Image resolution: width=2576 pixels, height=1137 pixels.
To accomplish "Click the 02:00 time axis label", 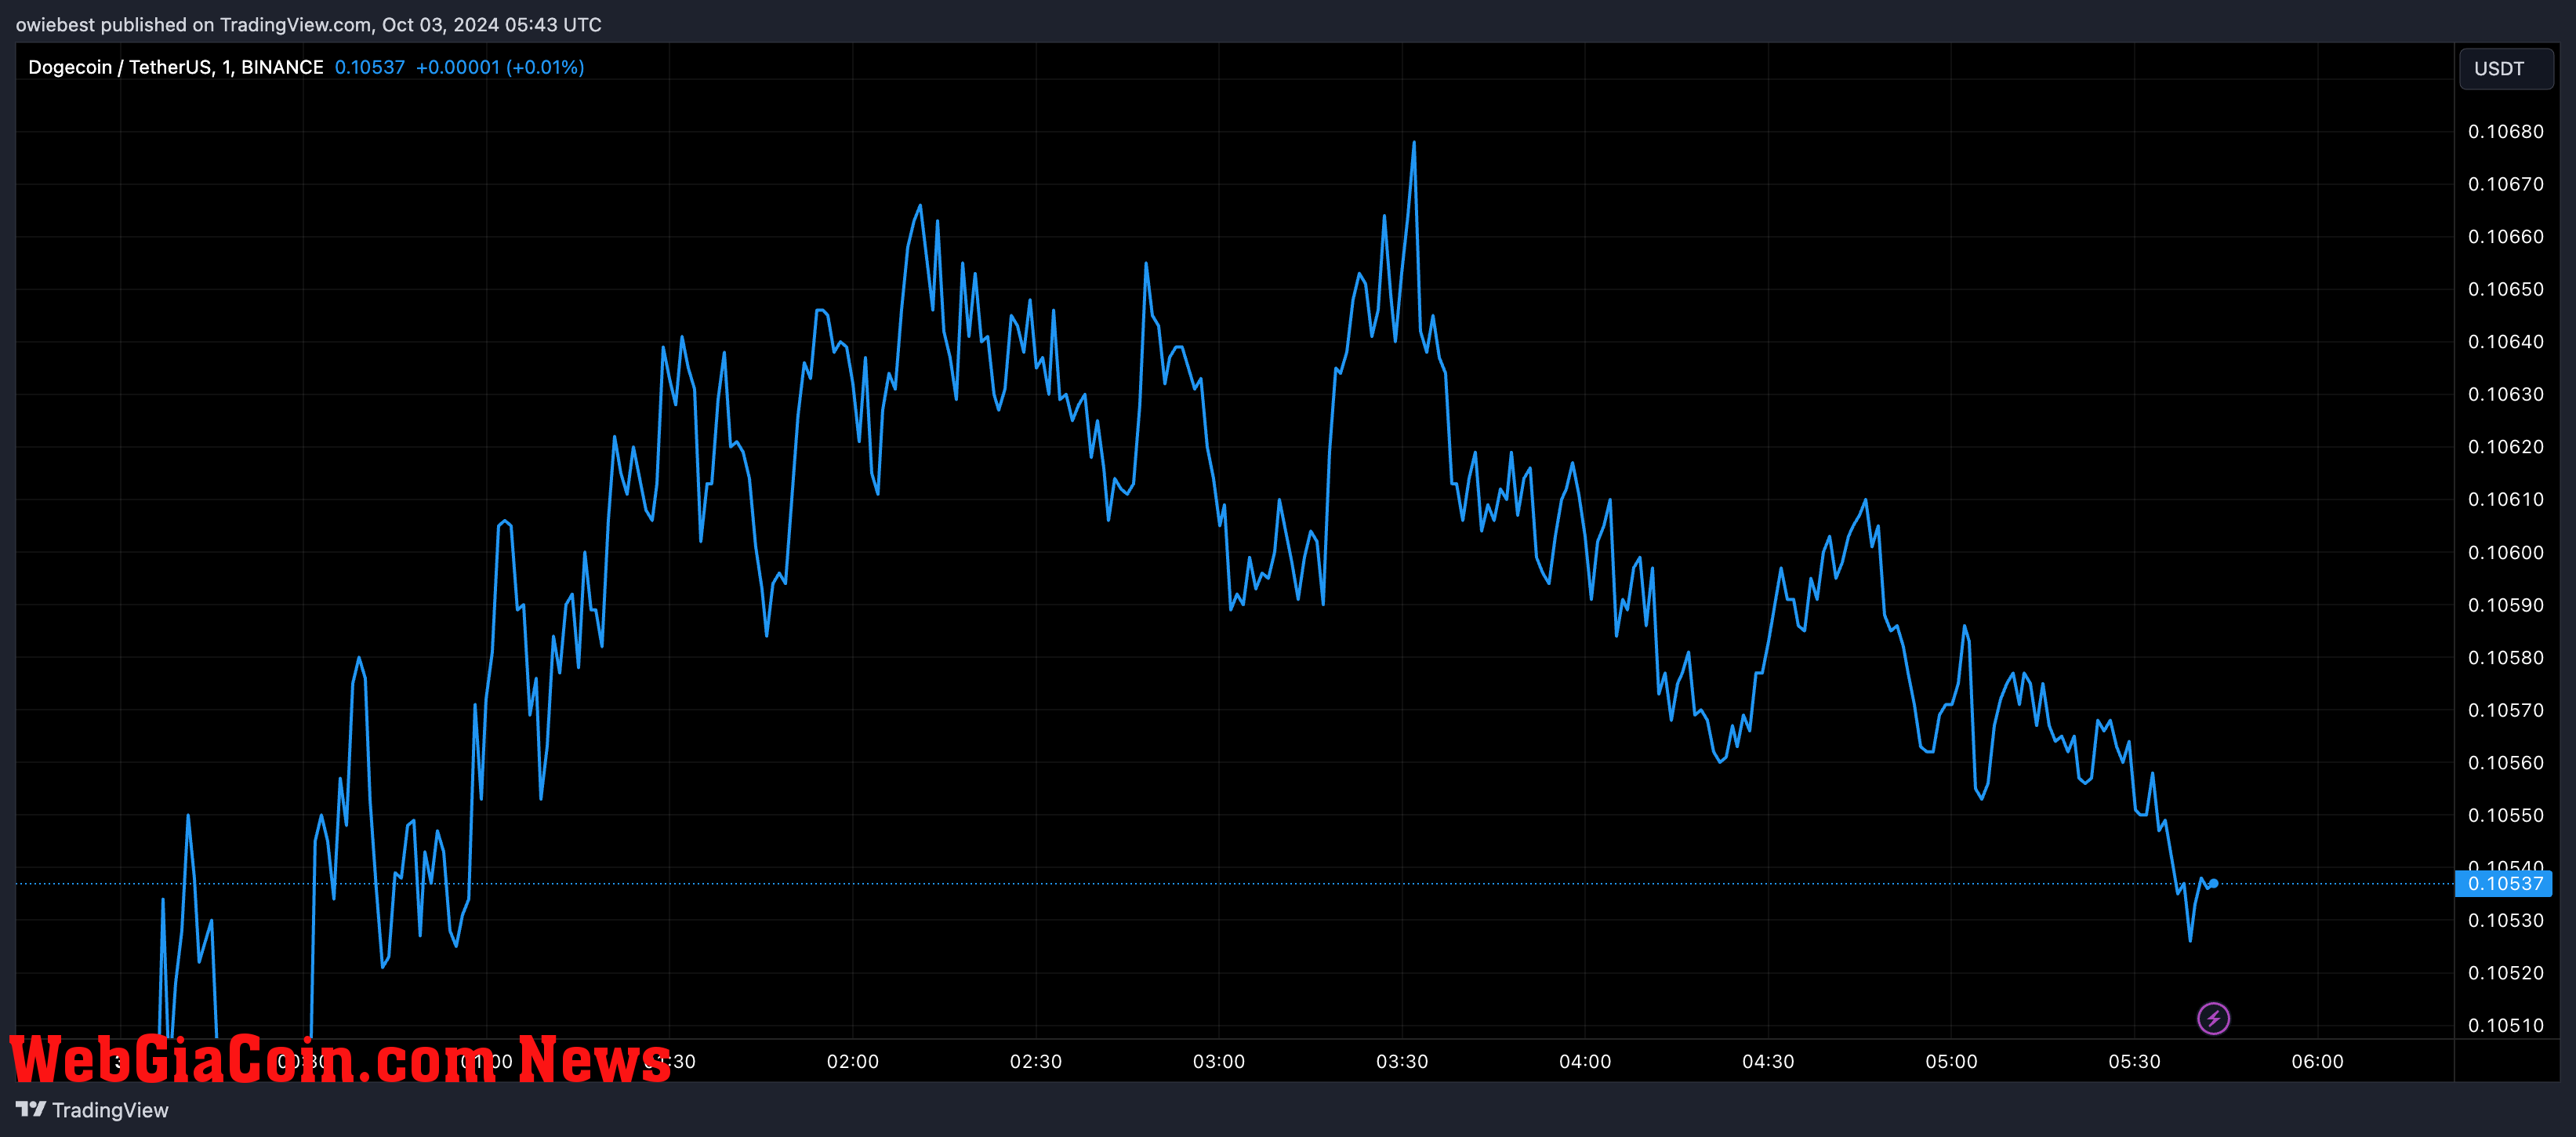I will point(852,1061).
